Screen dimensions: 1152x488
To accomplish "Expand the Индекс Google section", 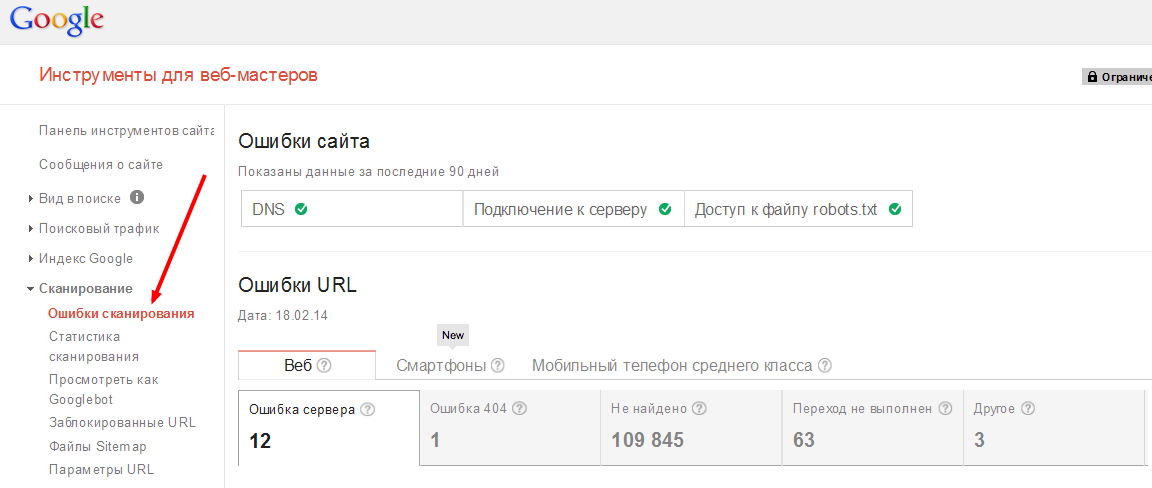I will click(30, 259).
